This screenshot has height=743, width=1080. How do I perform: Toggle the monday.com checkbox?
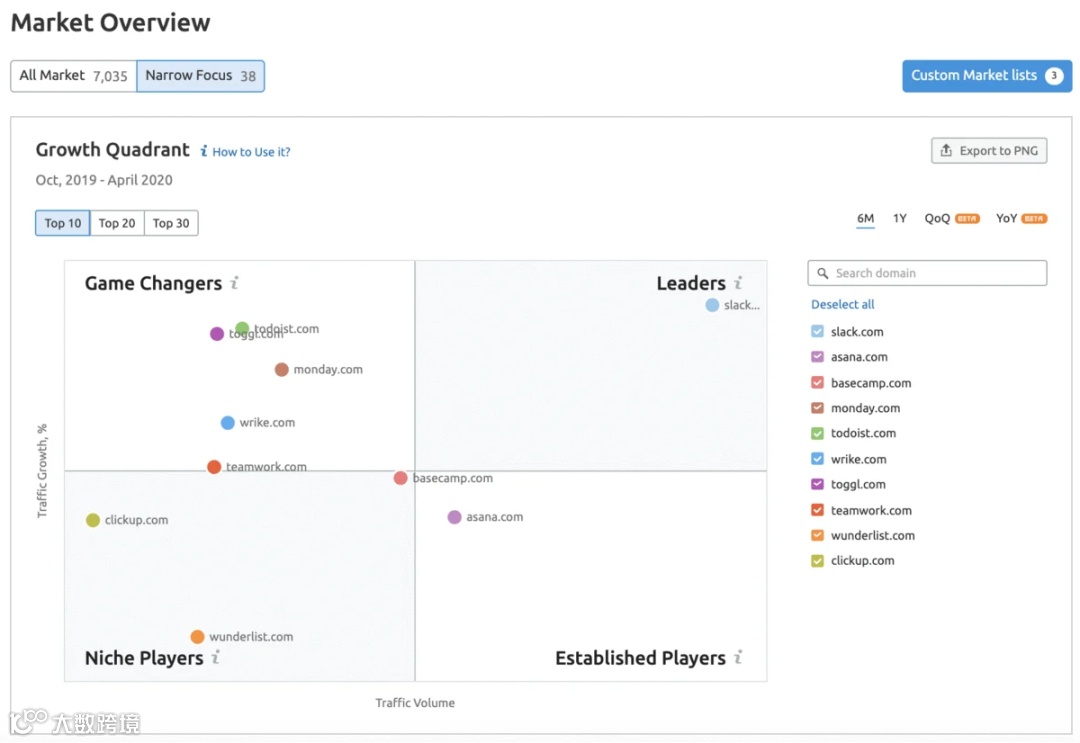pos(818,408)
